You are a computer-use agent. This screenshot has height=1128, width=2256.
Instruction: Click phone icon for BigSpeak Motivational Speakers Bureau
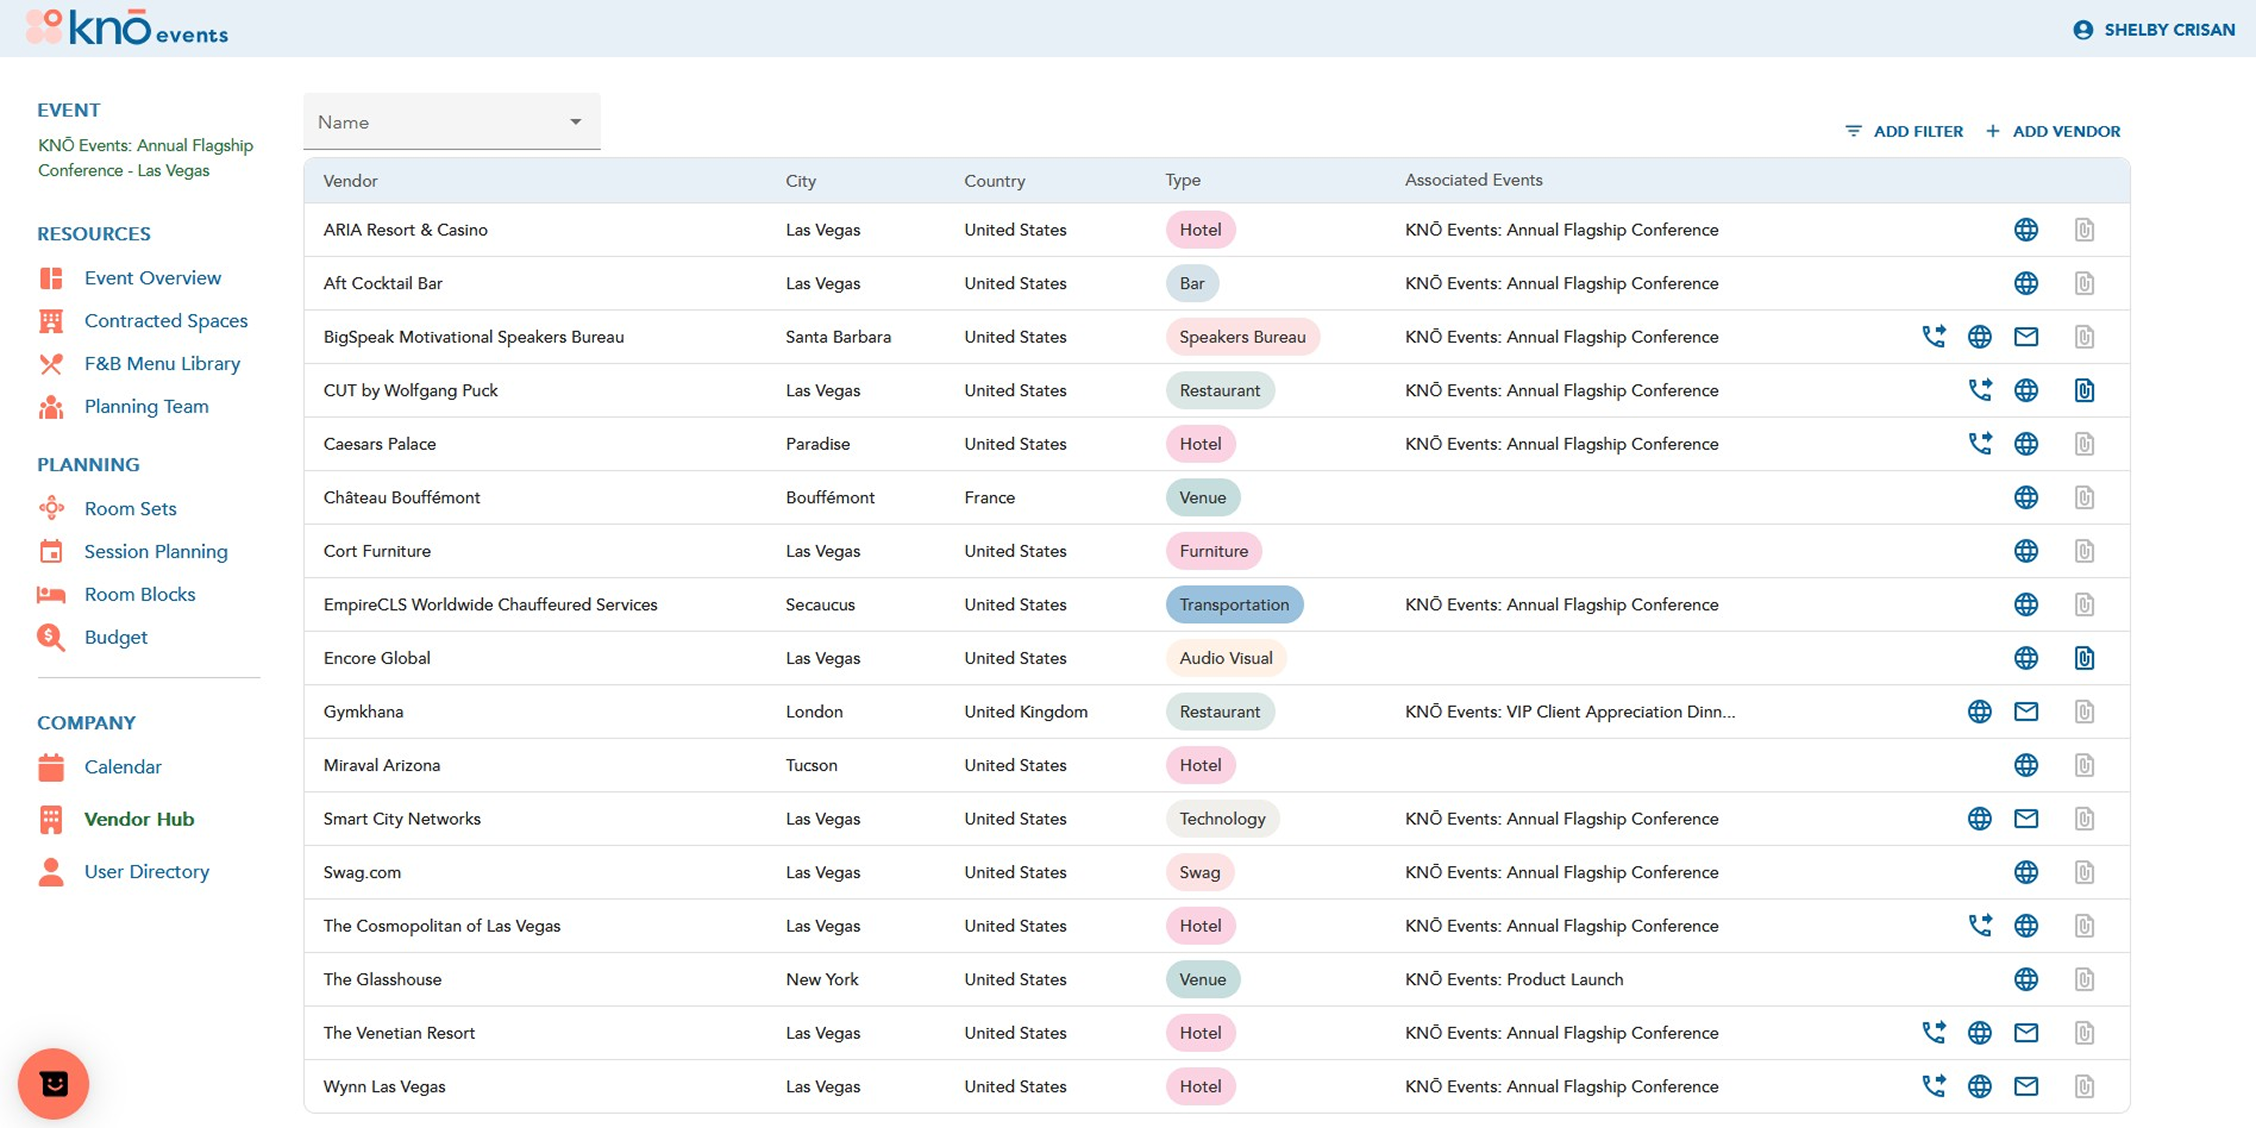point(1933,336)
